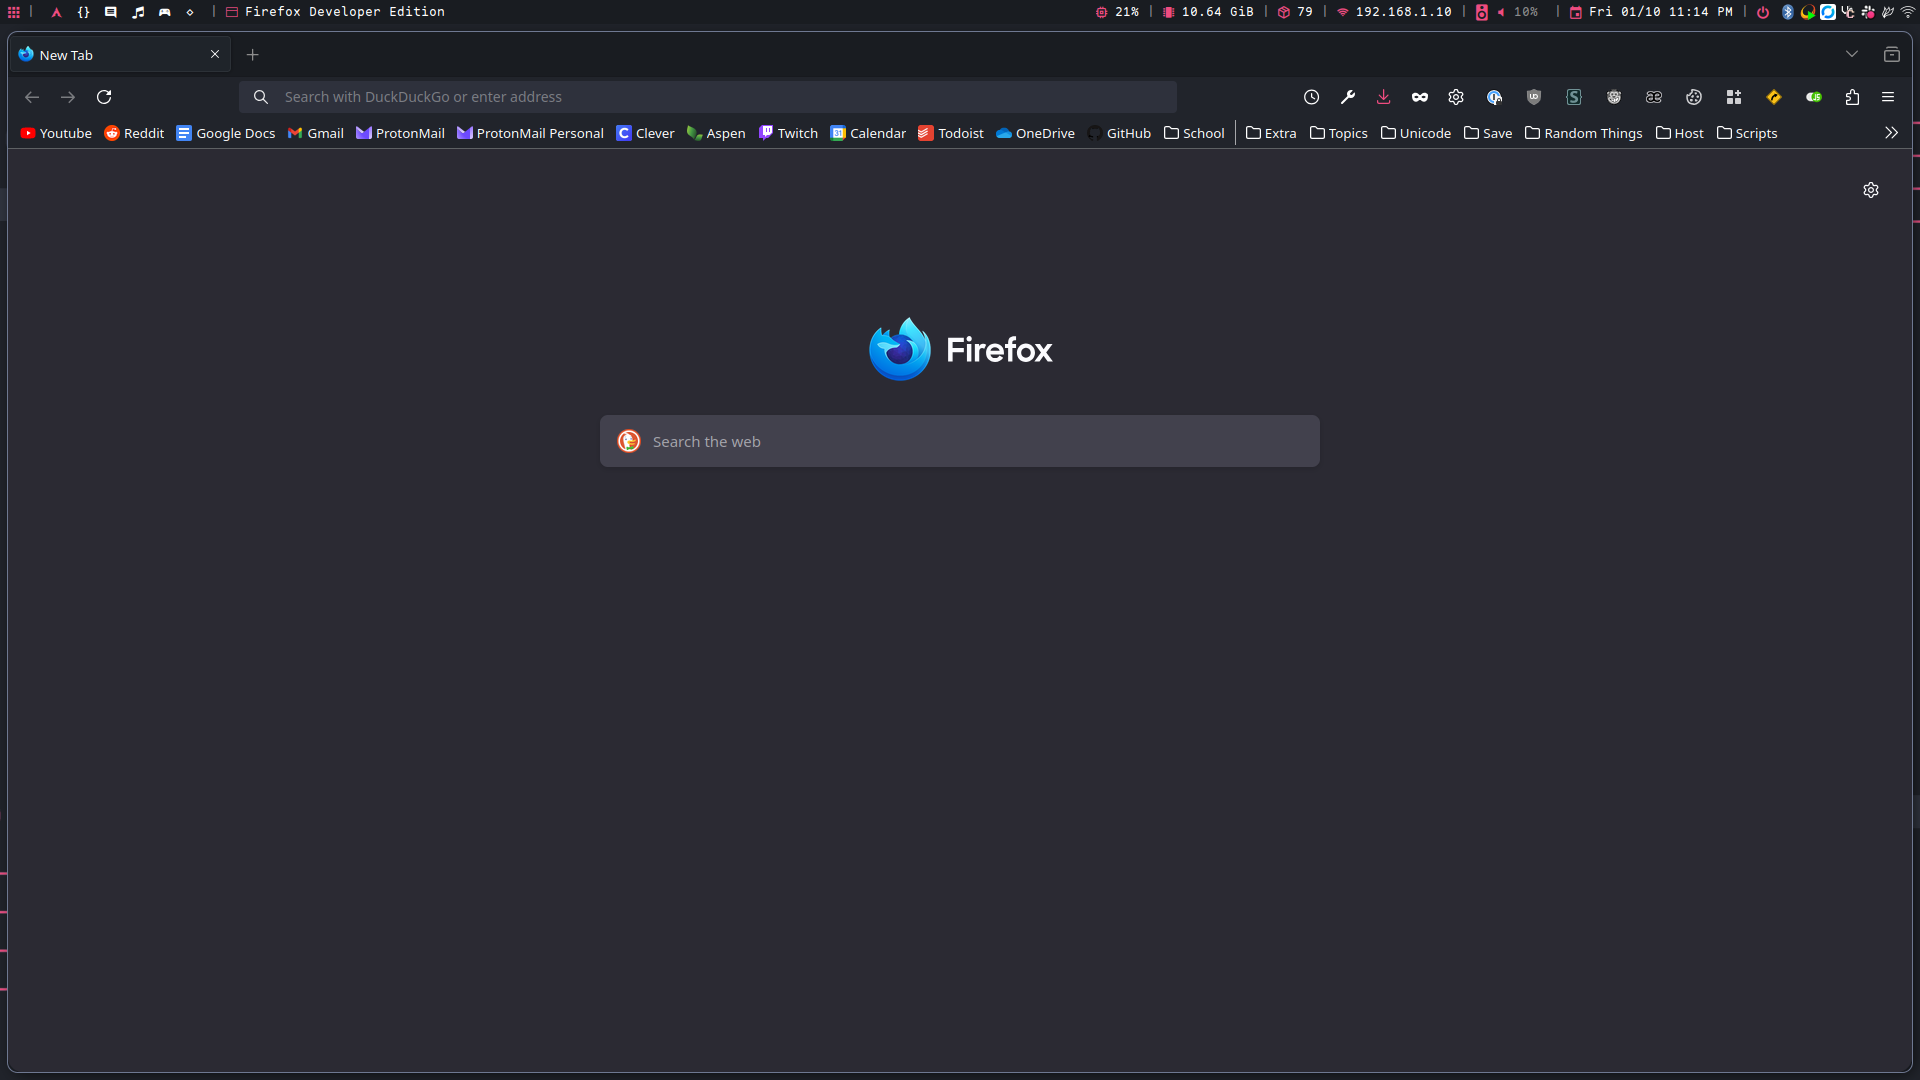Viewport: 1920px width, 1080px height.
Task: Expand the School bookmarks folder
Action: click(1194, 133)
